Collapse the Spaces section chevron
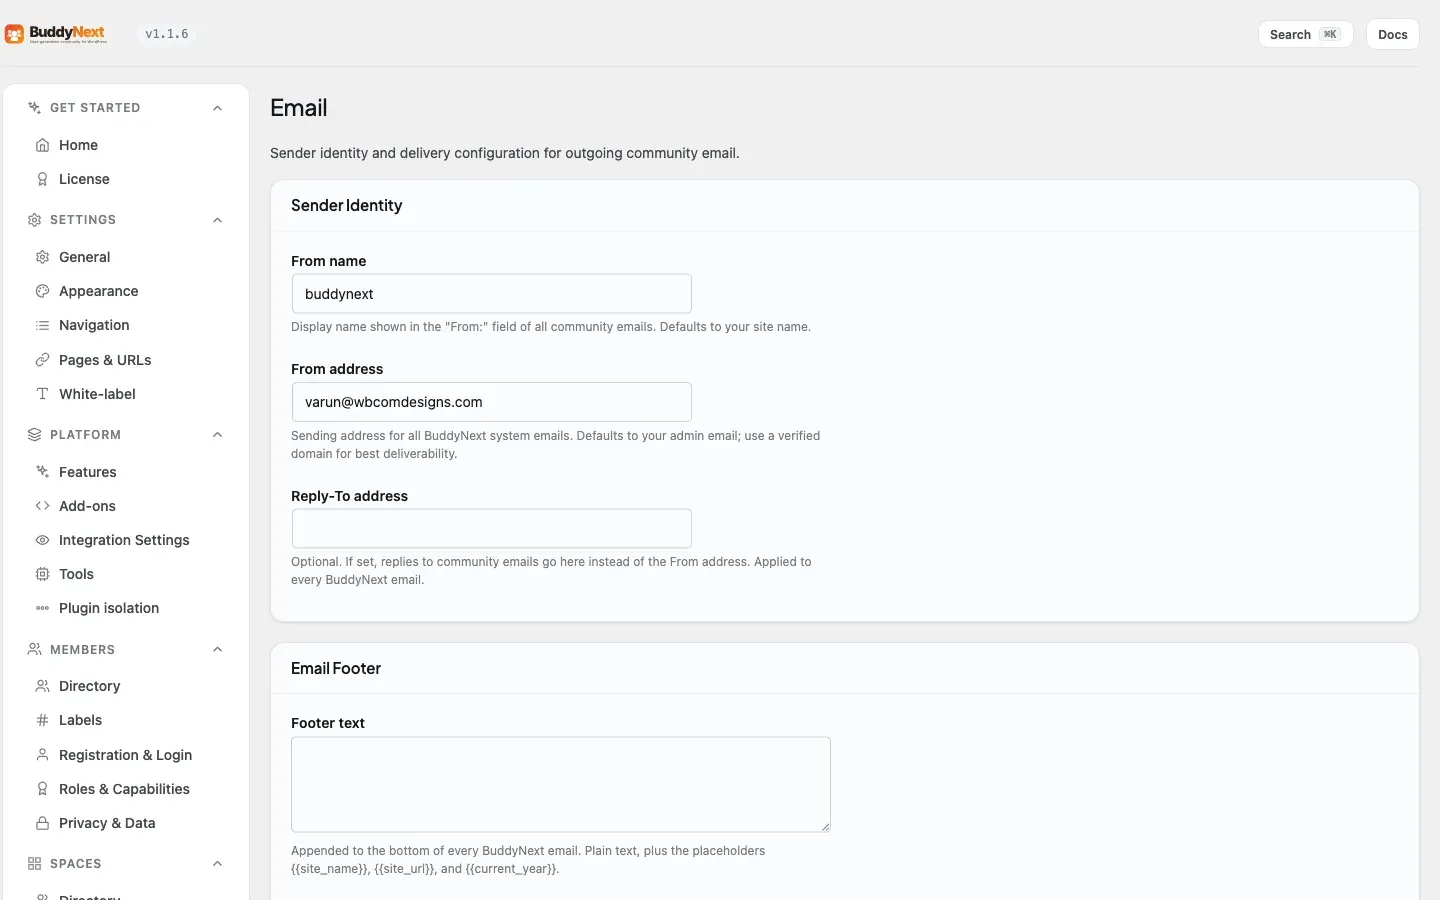 click(217, 864)
